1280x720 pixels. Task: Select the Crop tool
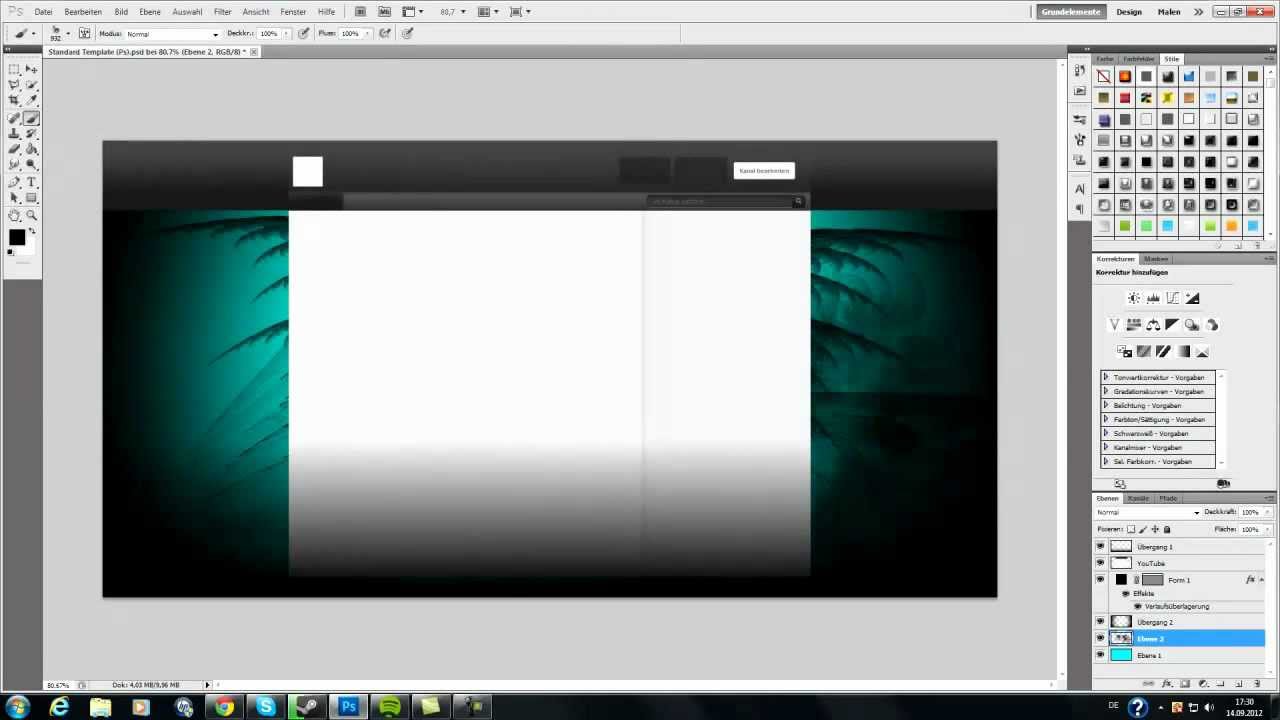tap(15, 101)
